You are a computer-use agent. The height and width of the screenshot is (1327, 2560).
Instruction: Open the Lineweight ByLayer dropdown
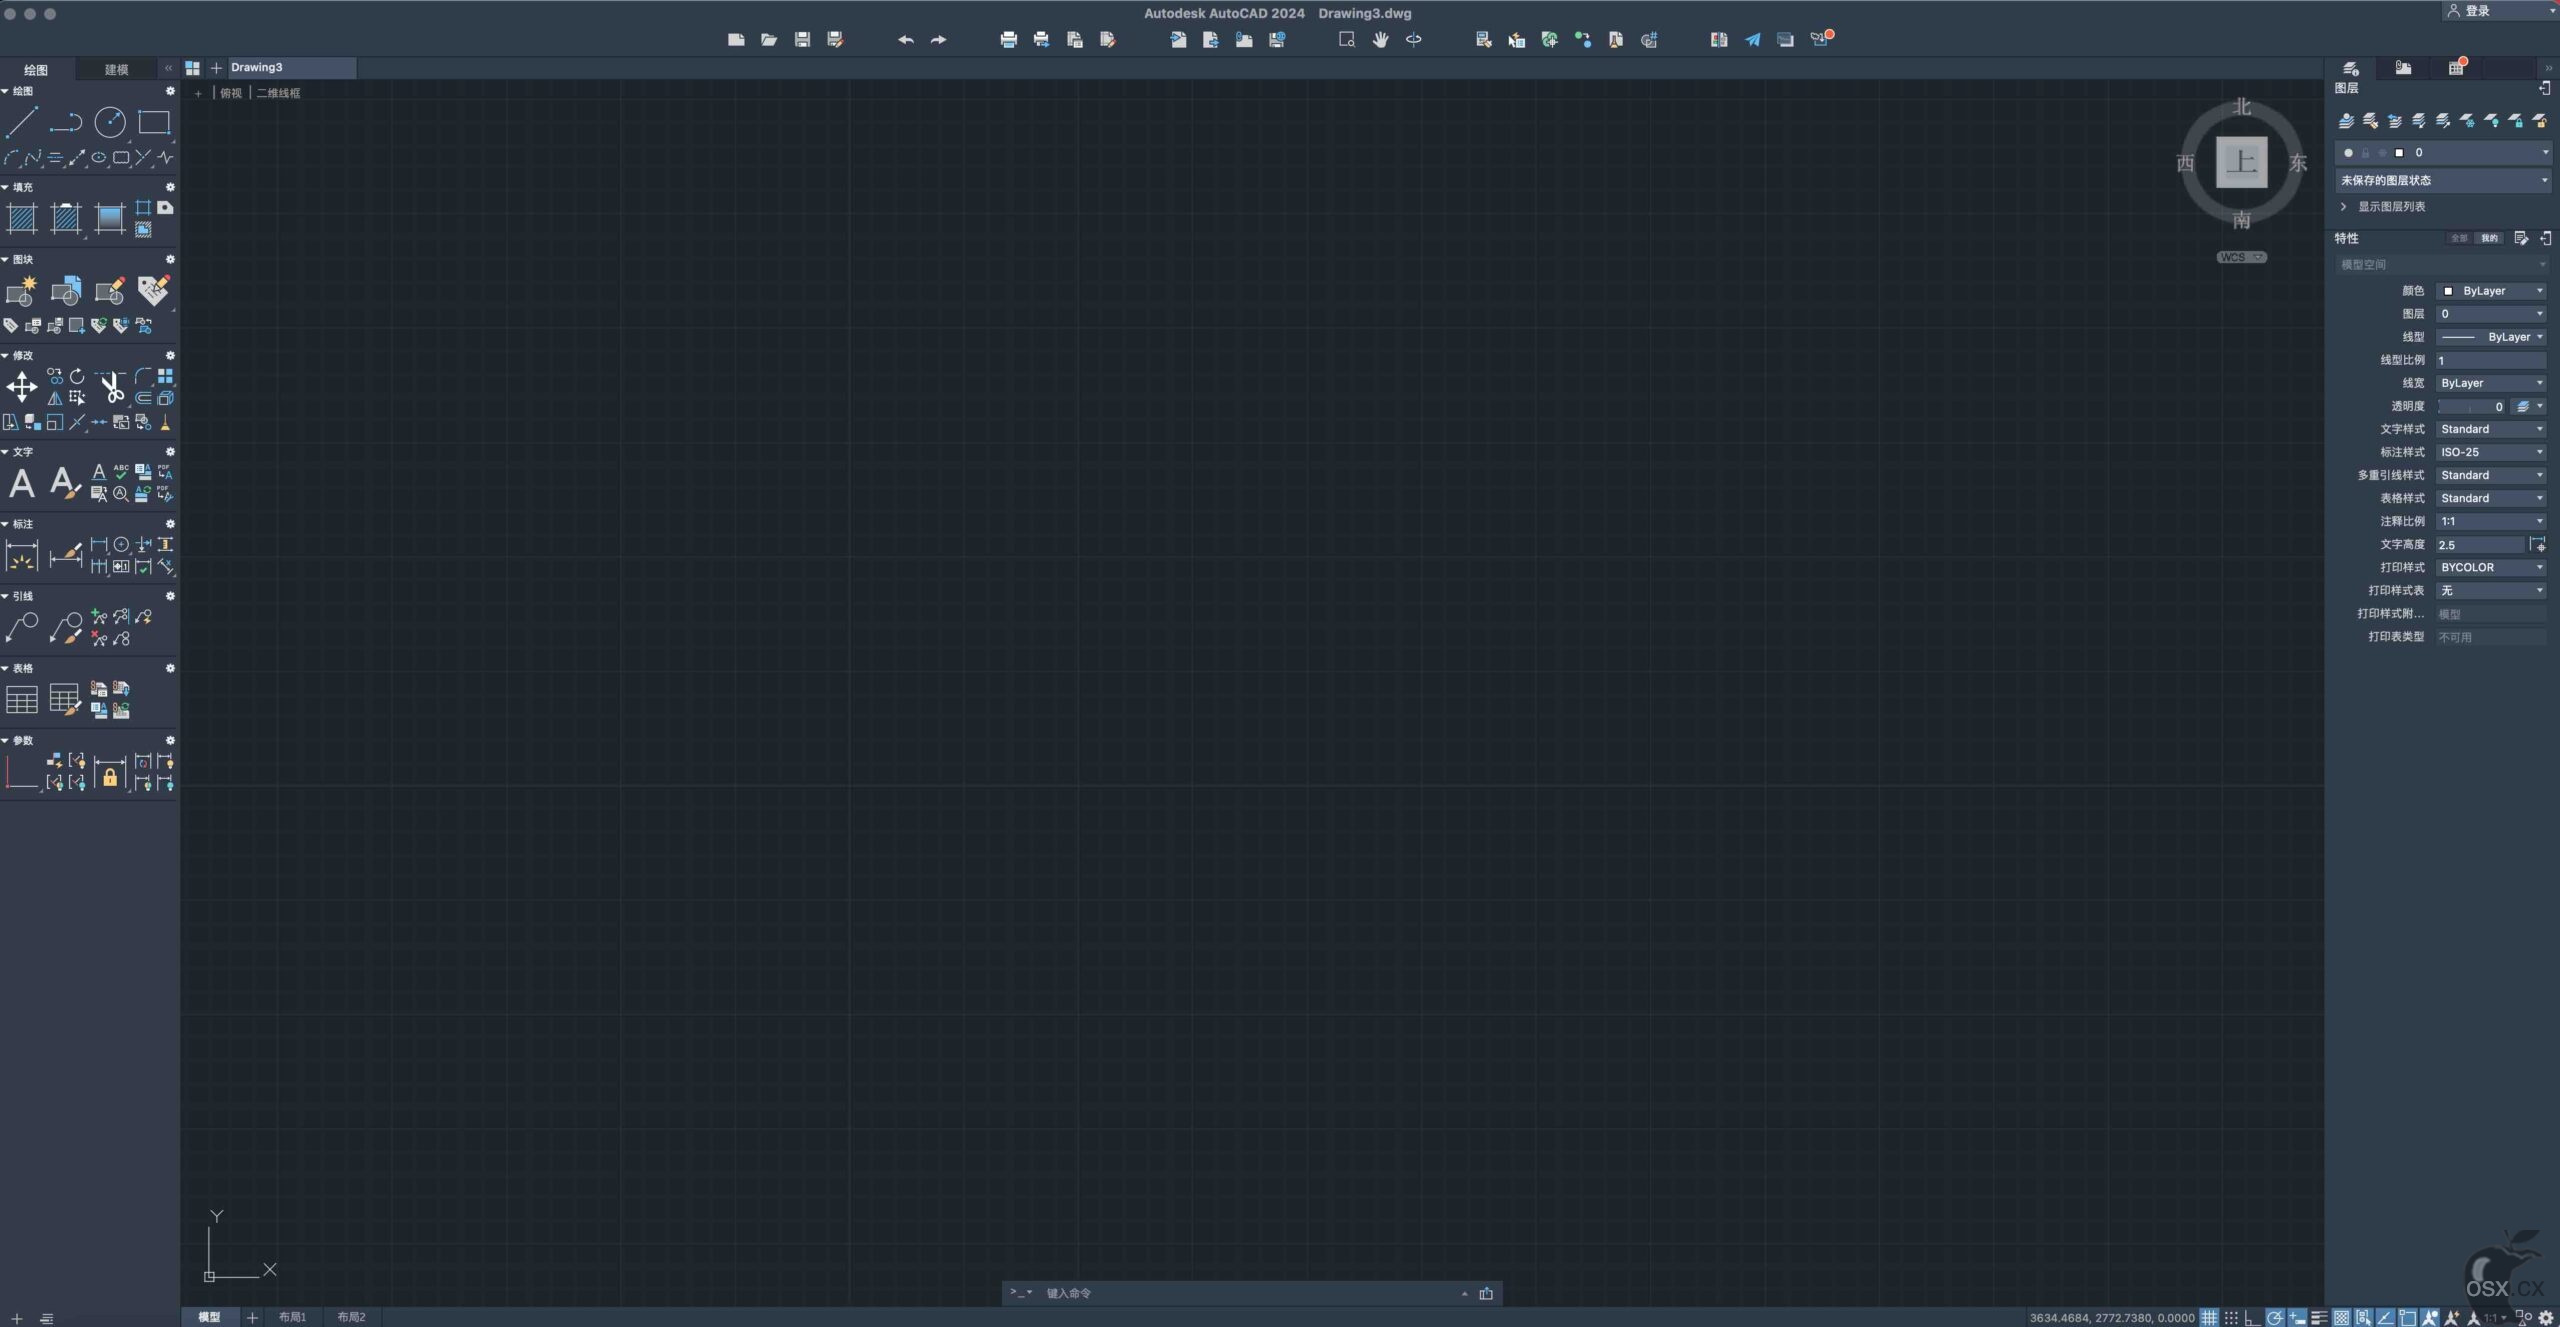2491,383
